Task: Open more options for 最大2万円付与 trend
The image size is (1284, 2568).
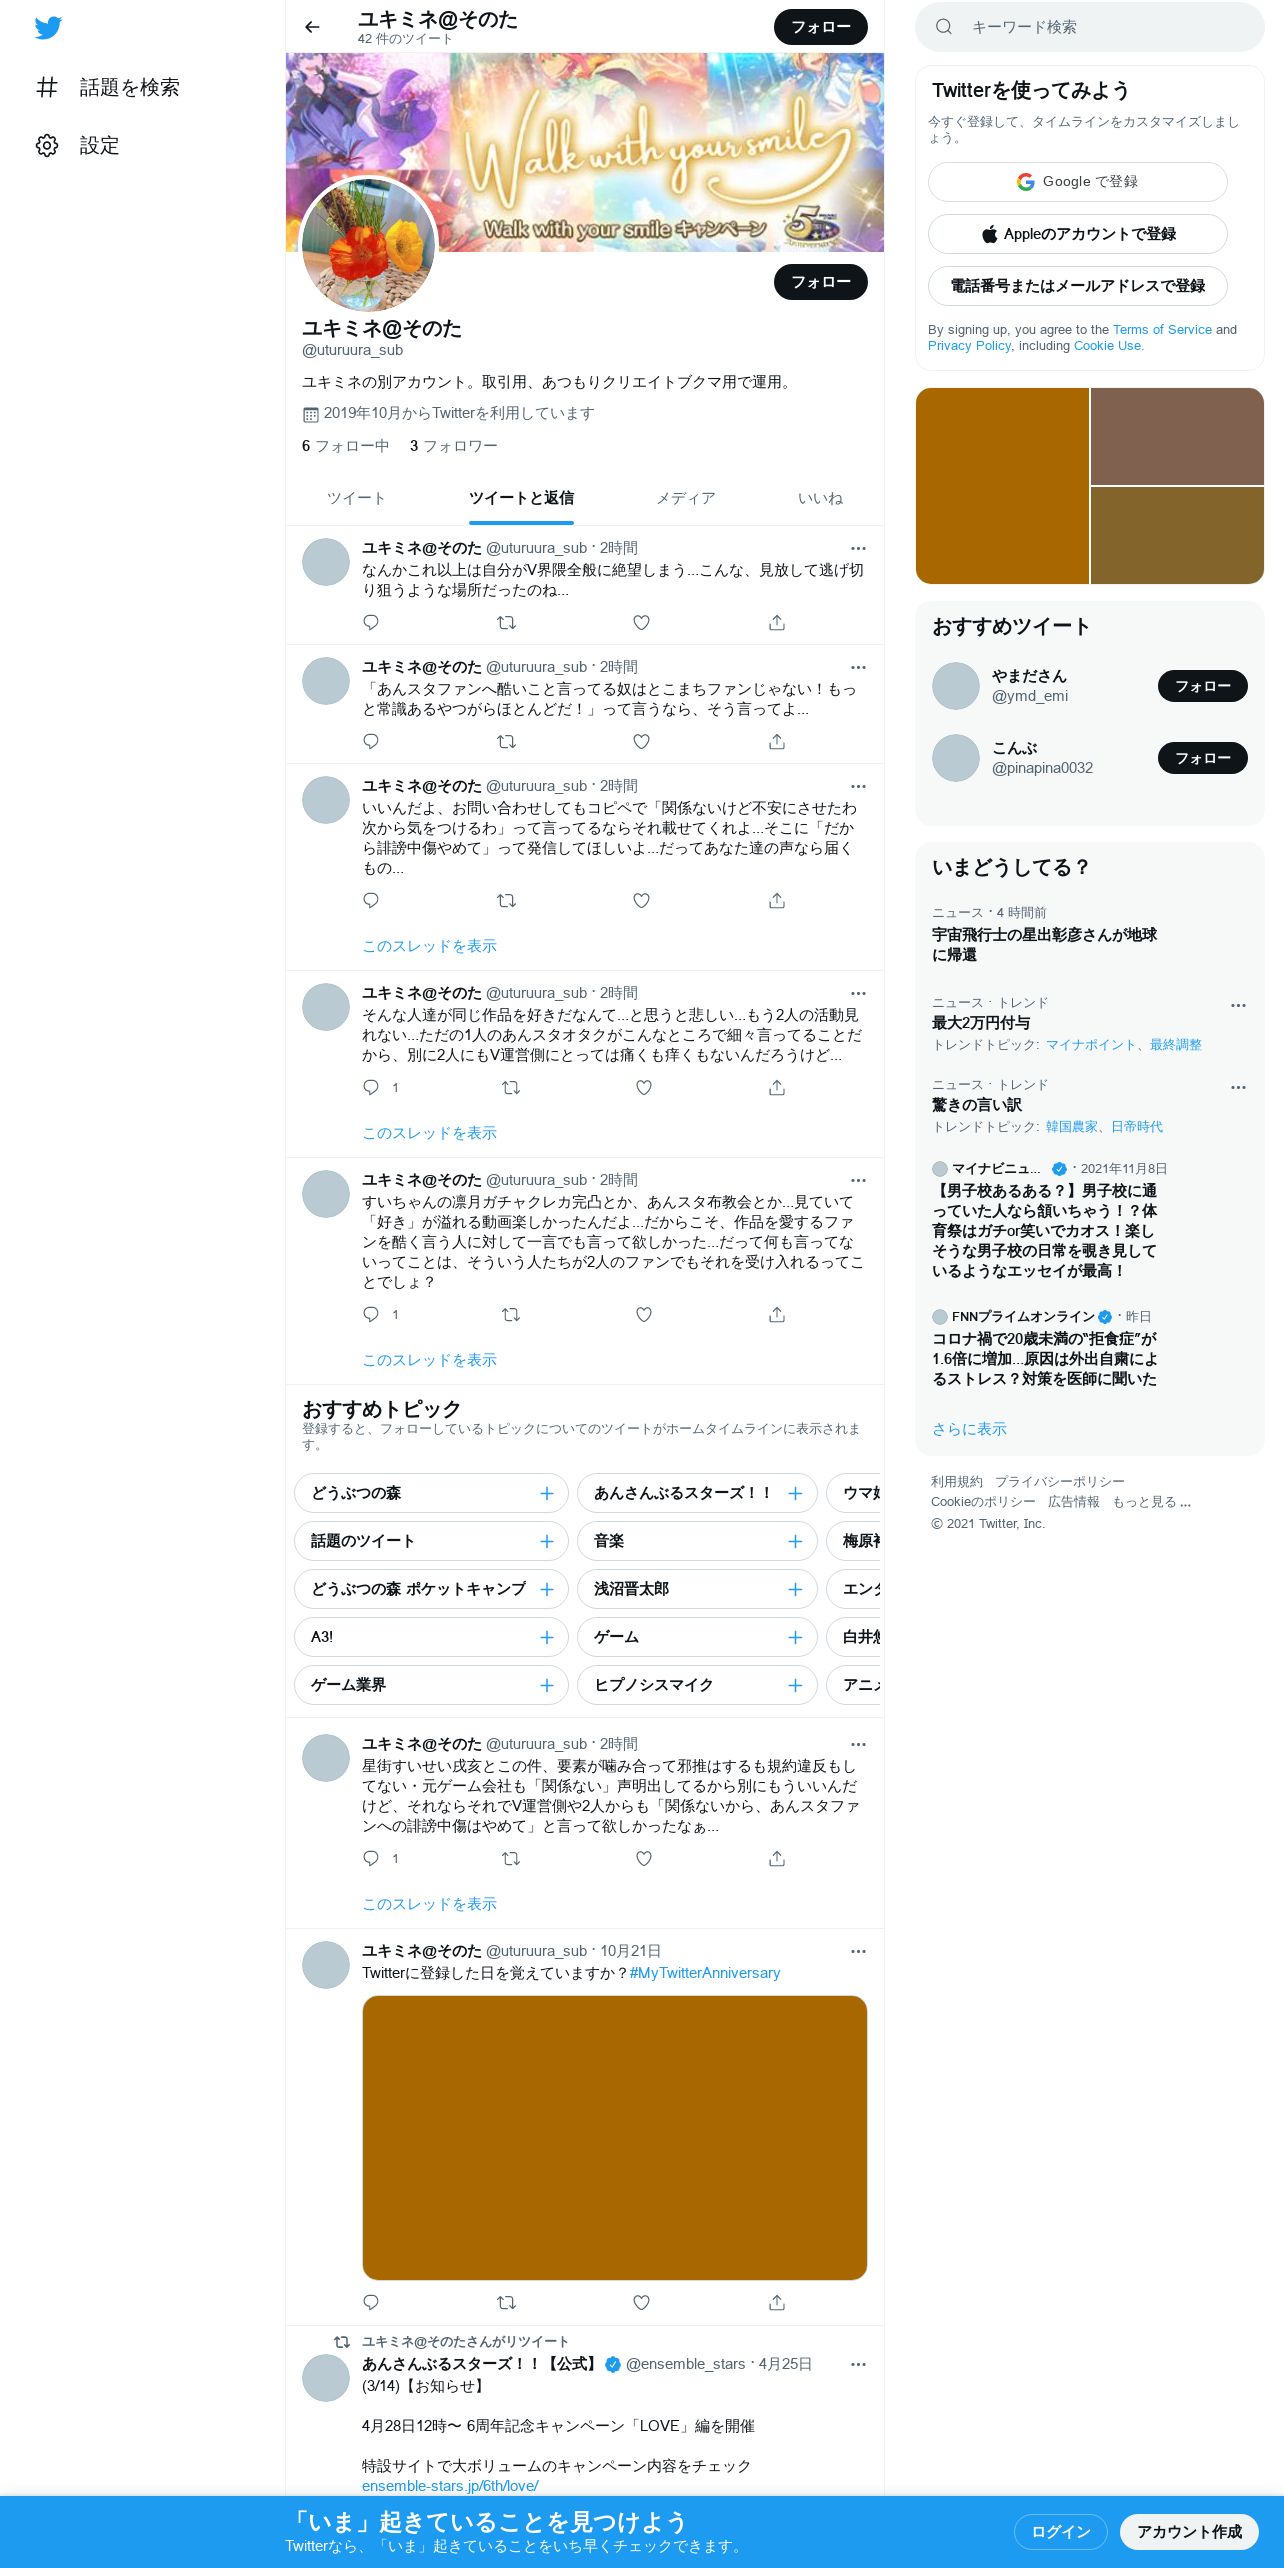Action: point(1238,1005)
